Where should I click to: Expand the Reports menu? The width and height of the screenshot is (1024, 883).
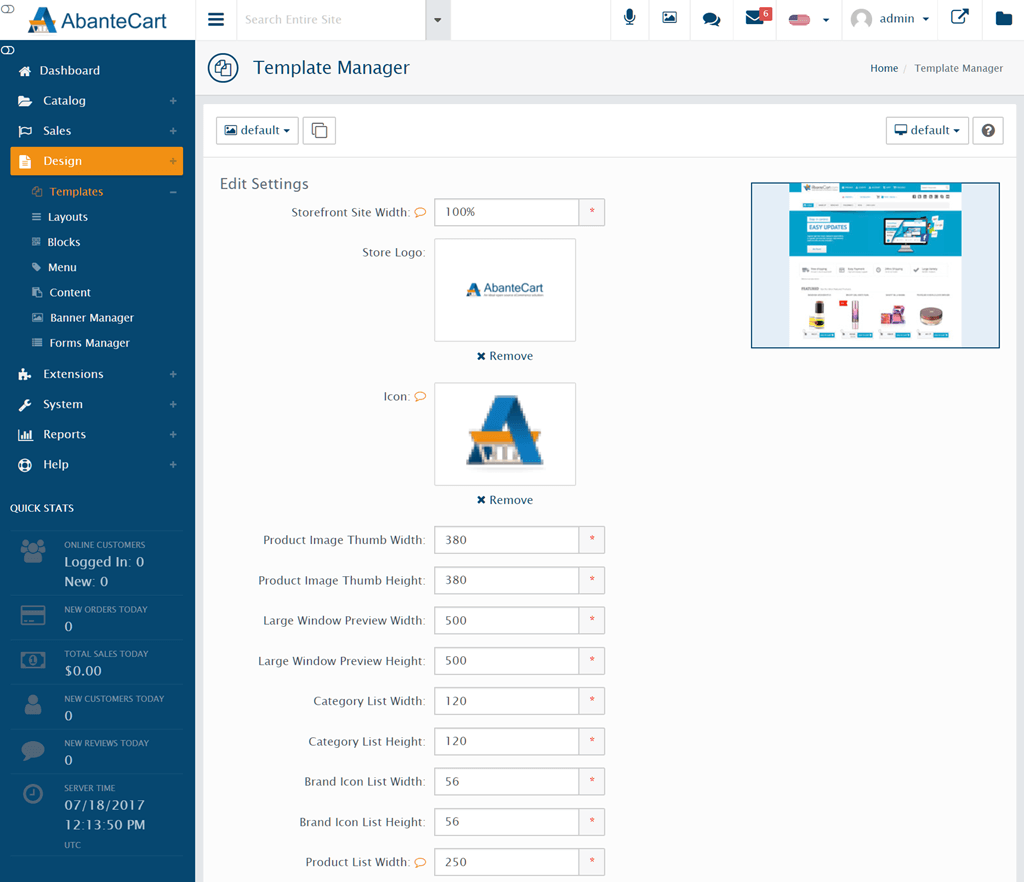(97, 434)
